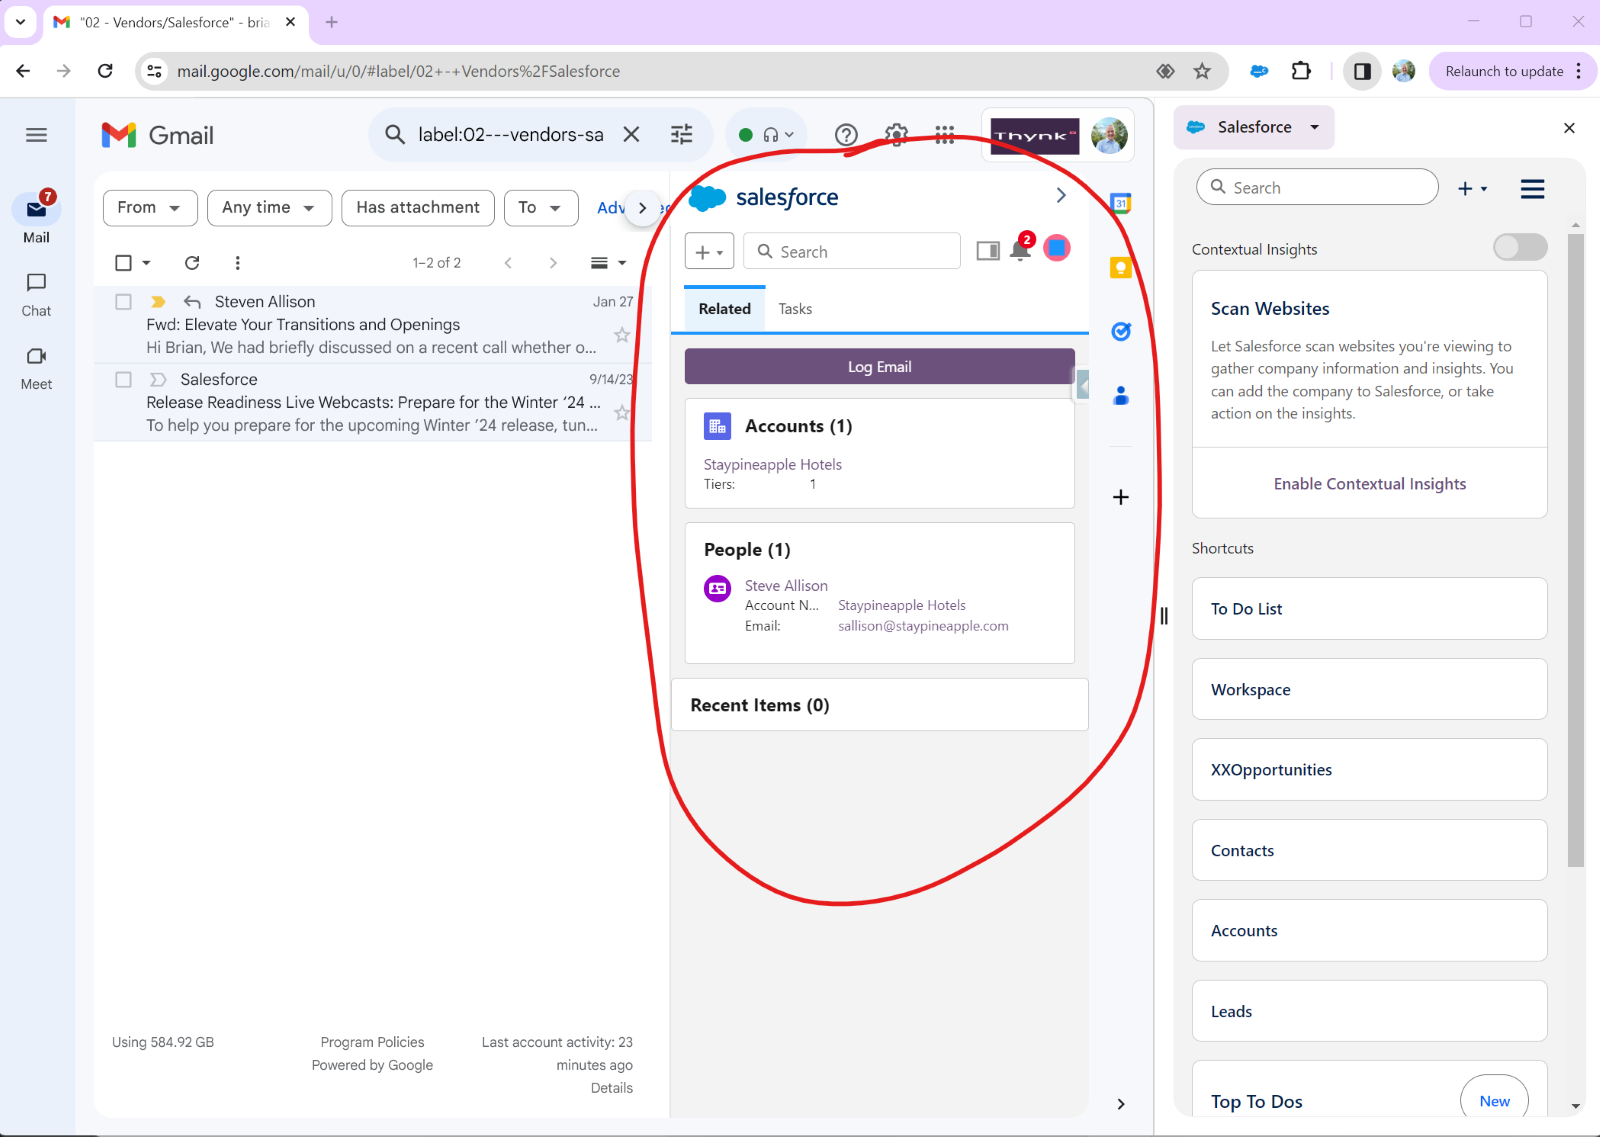
Task: Enable the Contextual Insights toggle
Action: point(1520,247)
